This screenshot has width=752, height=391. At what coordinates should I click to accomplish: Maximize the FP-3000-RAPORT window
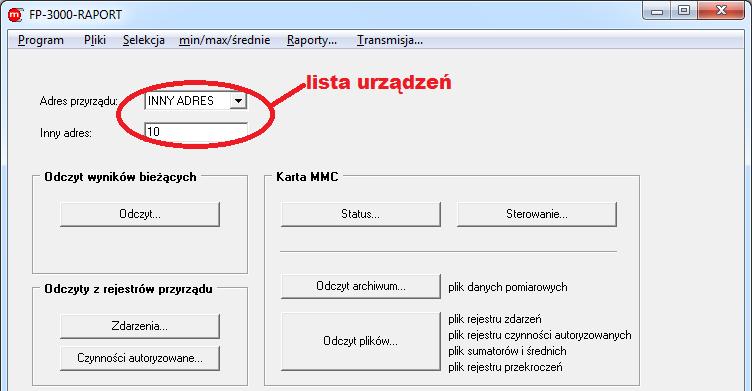tap(684, 11)
